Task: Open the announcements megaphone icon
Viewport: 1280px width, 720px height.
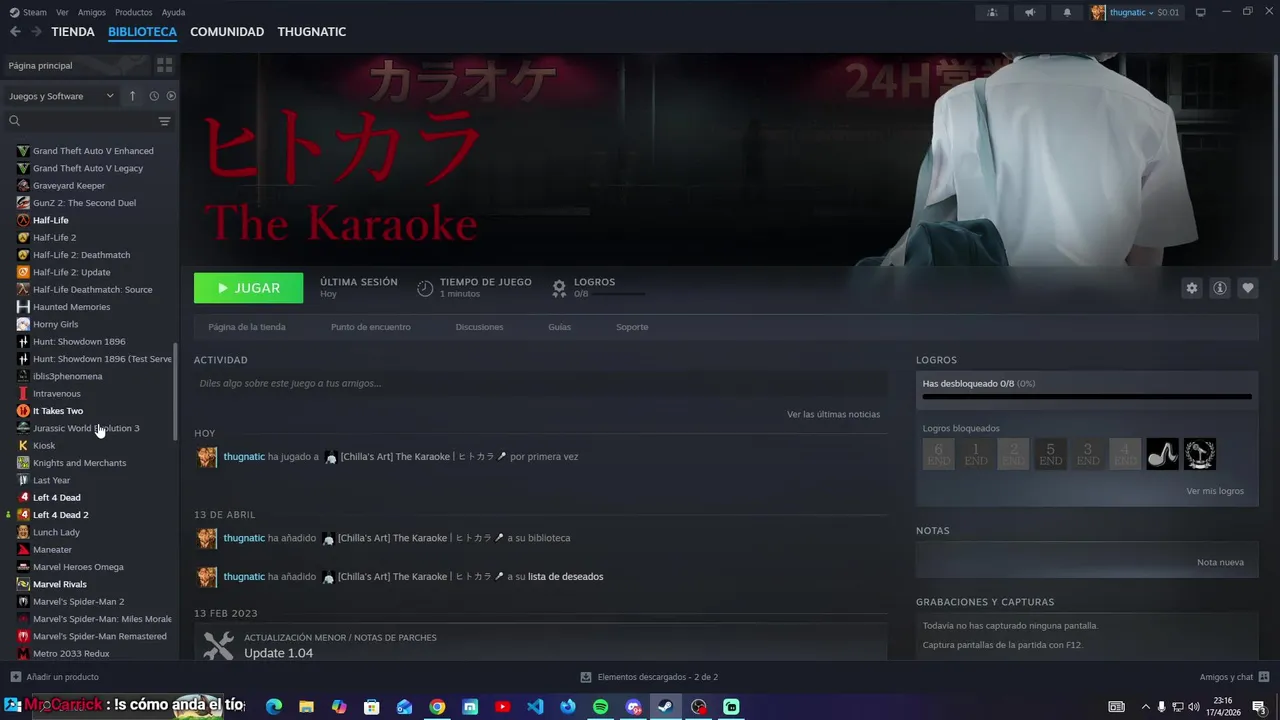Action: 1029,12
